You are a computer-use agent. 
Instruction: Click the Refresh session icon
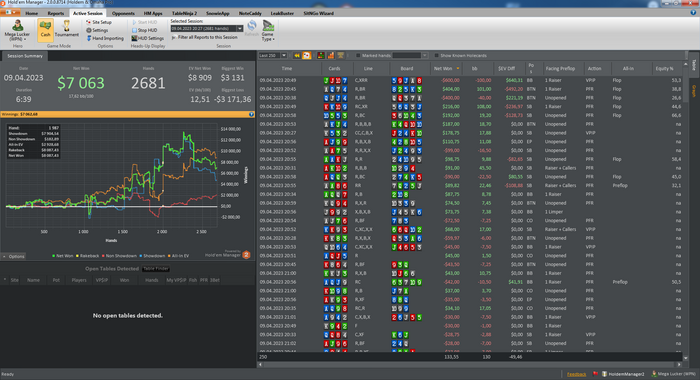252,28
